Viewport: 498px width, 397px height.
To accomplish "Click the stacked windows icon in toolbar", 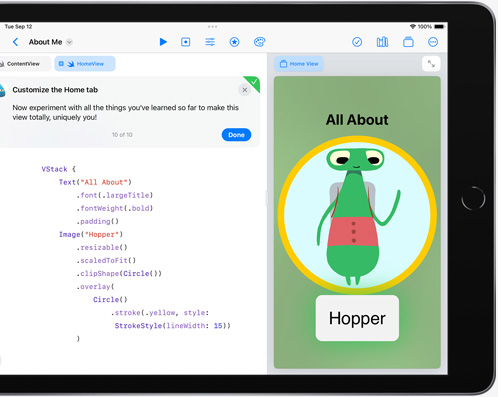I will point(408,42).
